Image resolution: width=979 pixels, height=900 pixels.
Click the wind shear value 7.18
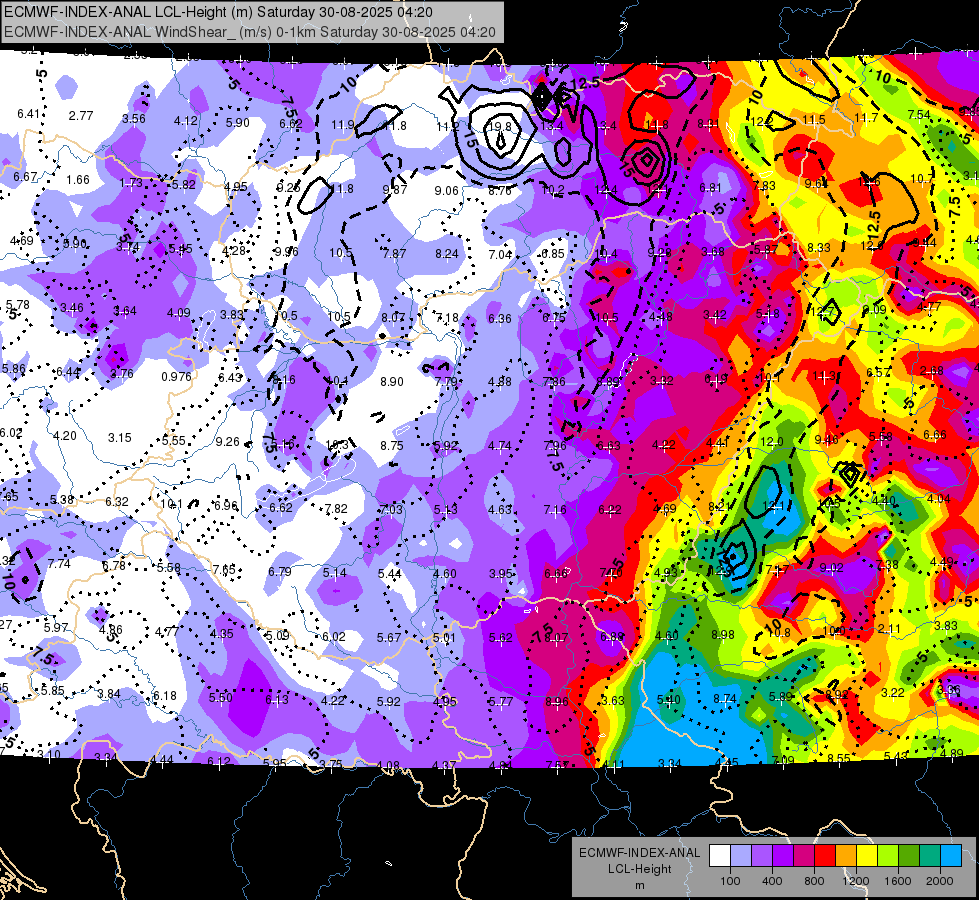pyautogui.click(x=447, y=318)
